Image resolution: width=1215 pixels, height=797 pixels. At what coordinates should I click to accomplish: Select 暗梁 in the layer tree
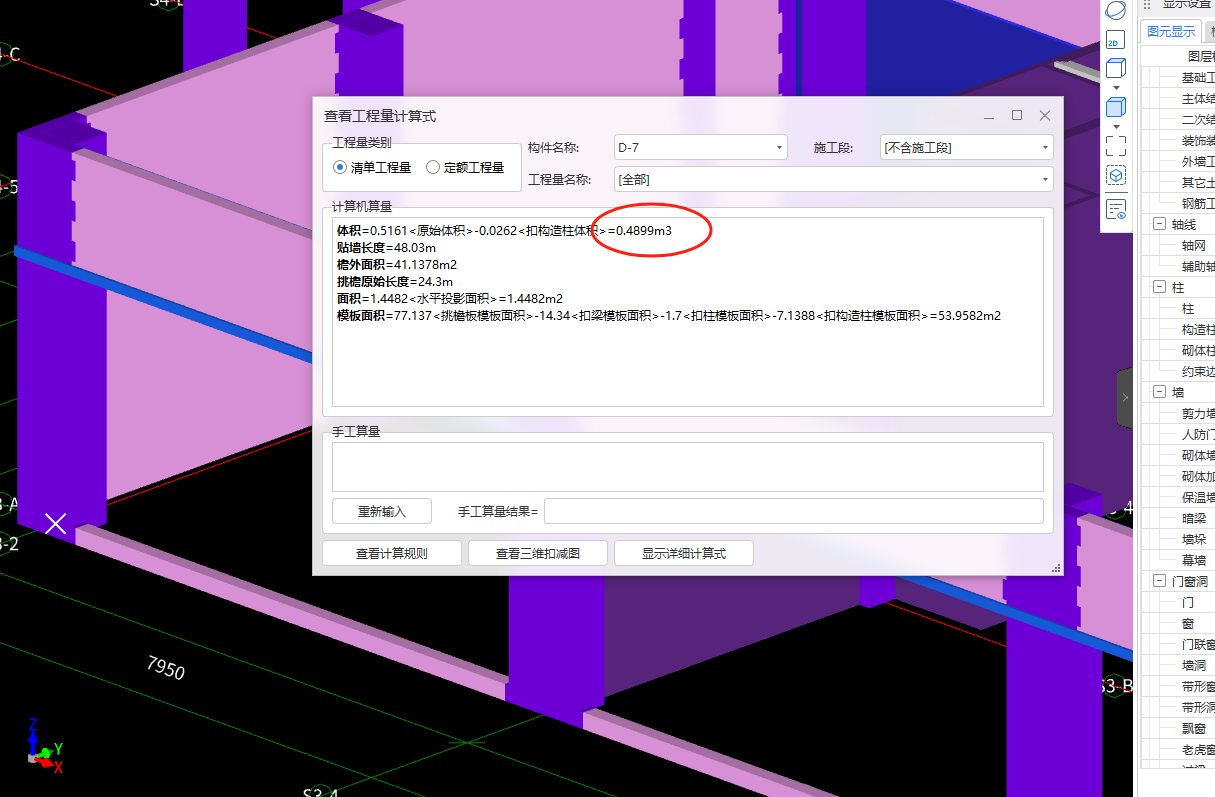tap(1194, 519)
